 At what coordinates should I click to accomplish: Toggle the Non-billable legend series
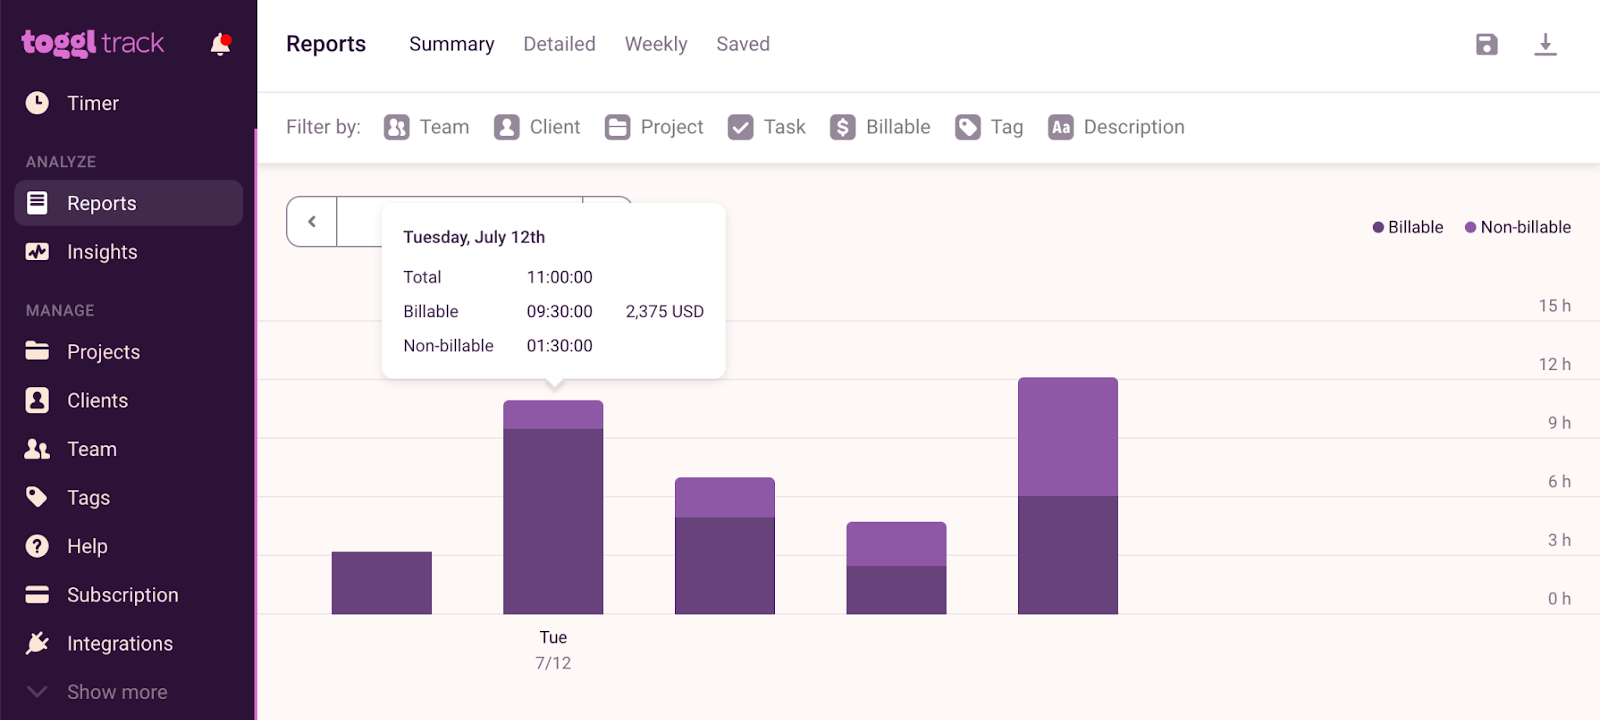pyautogui.click(x=1517, y=227)
